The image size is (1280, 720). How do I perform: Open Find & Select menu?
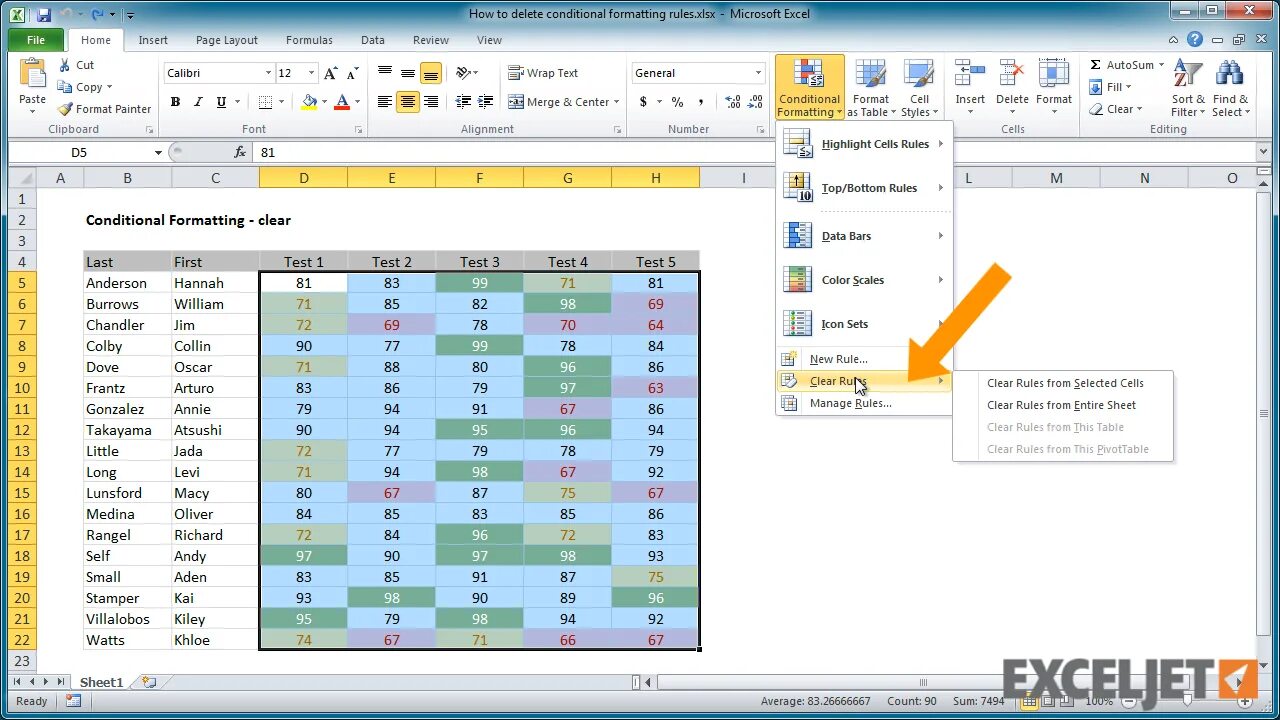(1230, 88)
